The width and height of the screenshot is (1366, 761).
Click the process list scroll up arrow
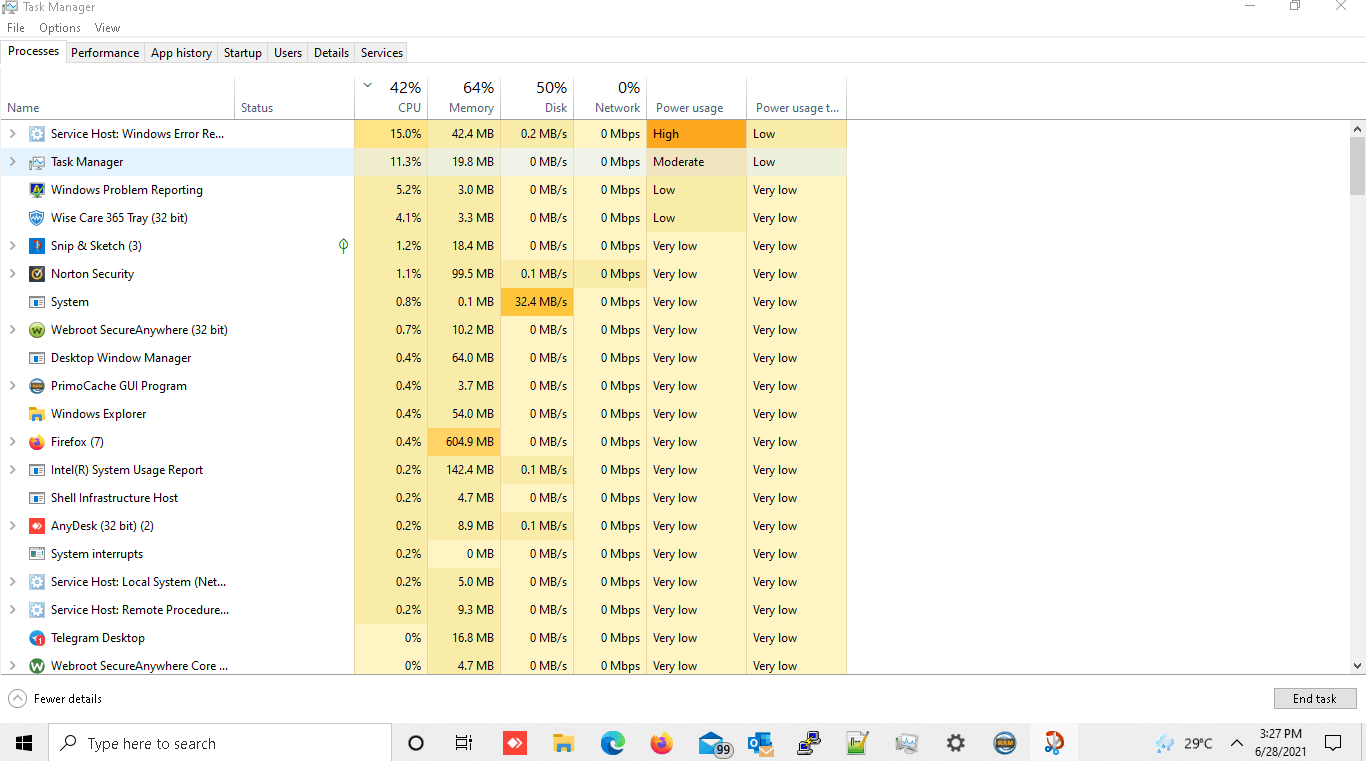point(1357,129)
